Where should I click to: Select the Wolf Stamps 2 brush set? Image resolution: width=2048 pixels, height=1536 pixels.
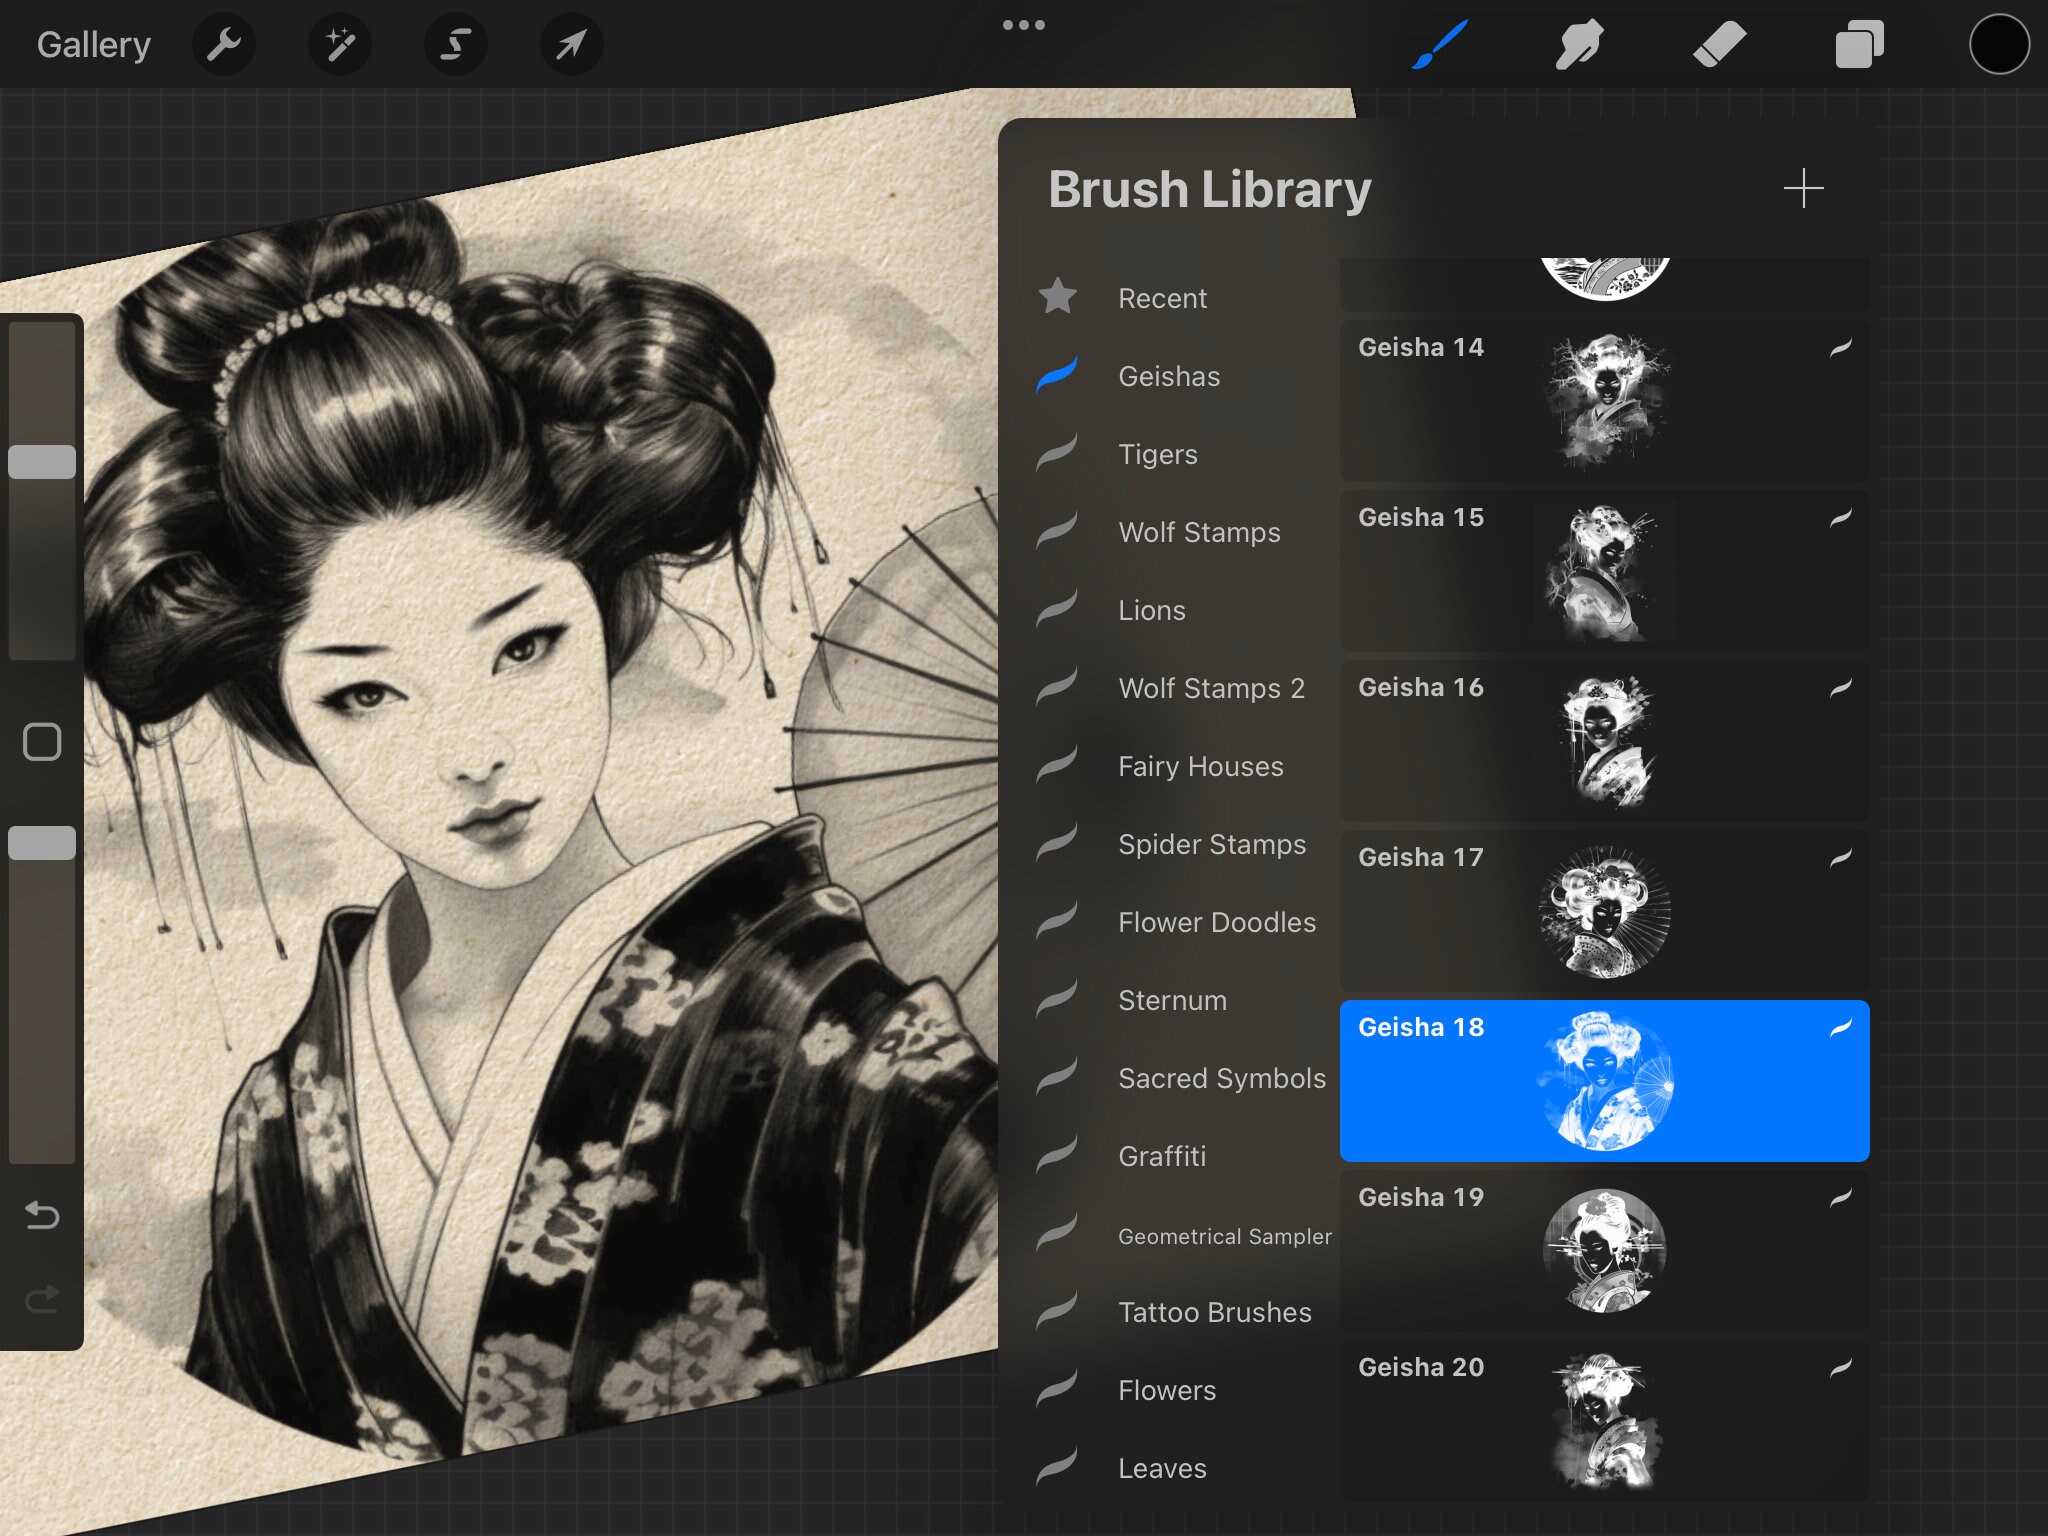coord(1211,688)
